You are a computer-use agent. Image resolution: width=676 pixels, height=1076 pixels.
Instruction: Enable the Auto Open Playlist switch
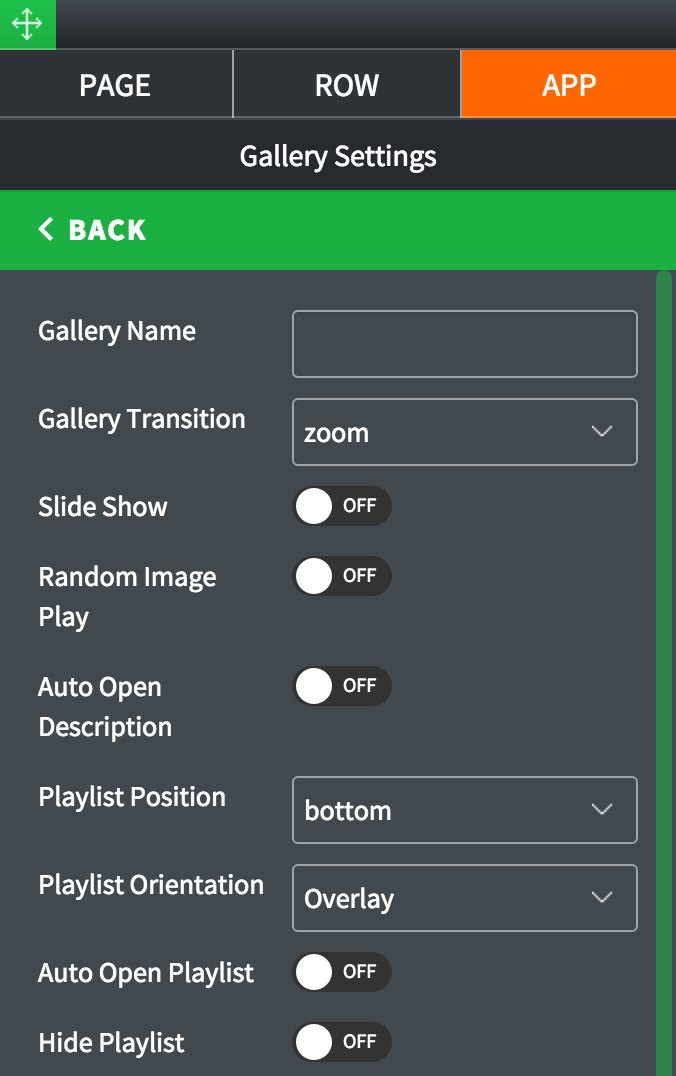pos(341,972)
